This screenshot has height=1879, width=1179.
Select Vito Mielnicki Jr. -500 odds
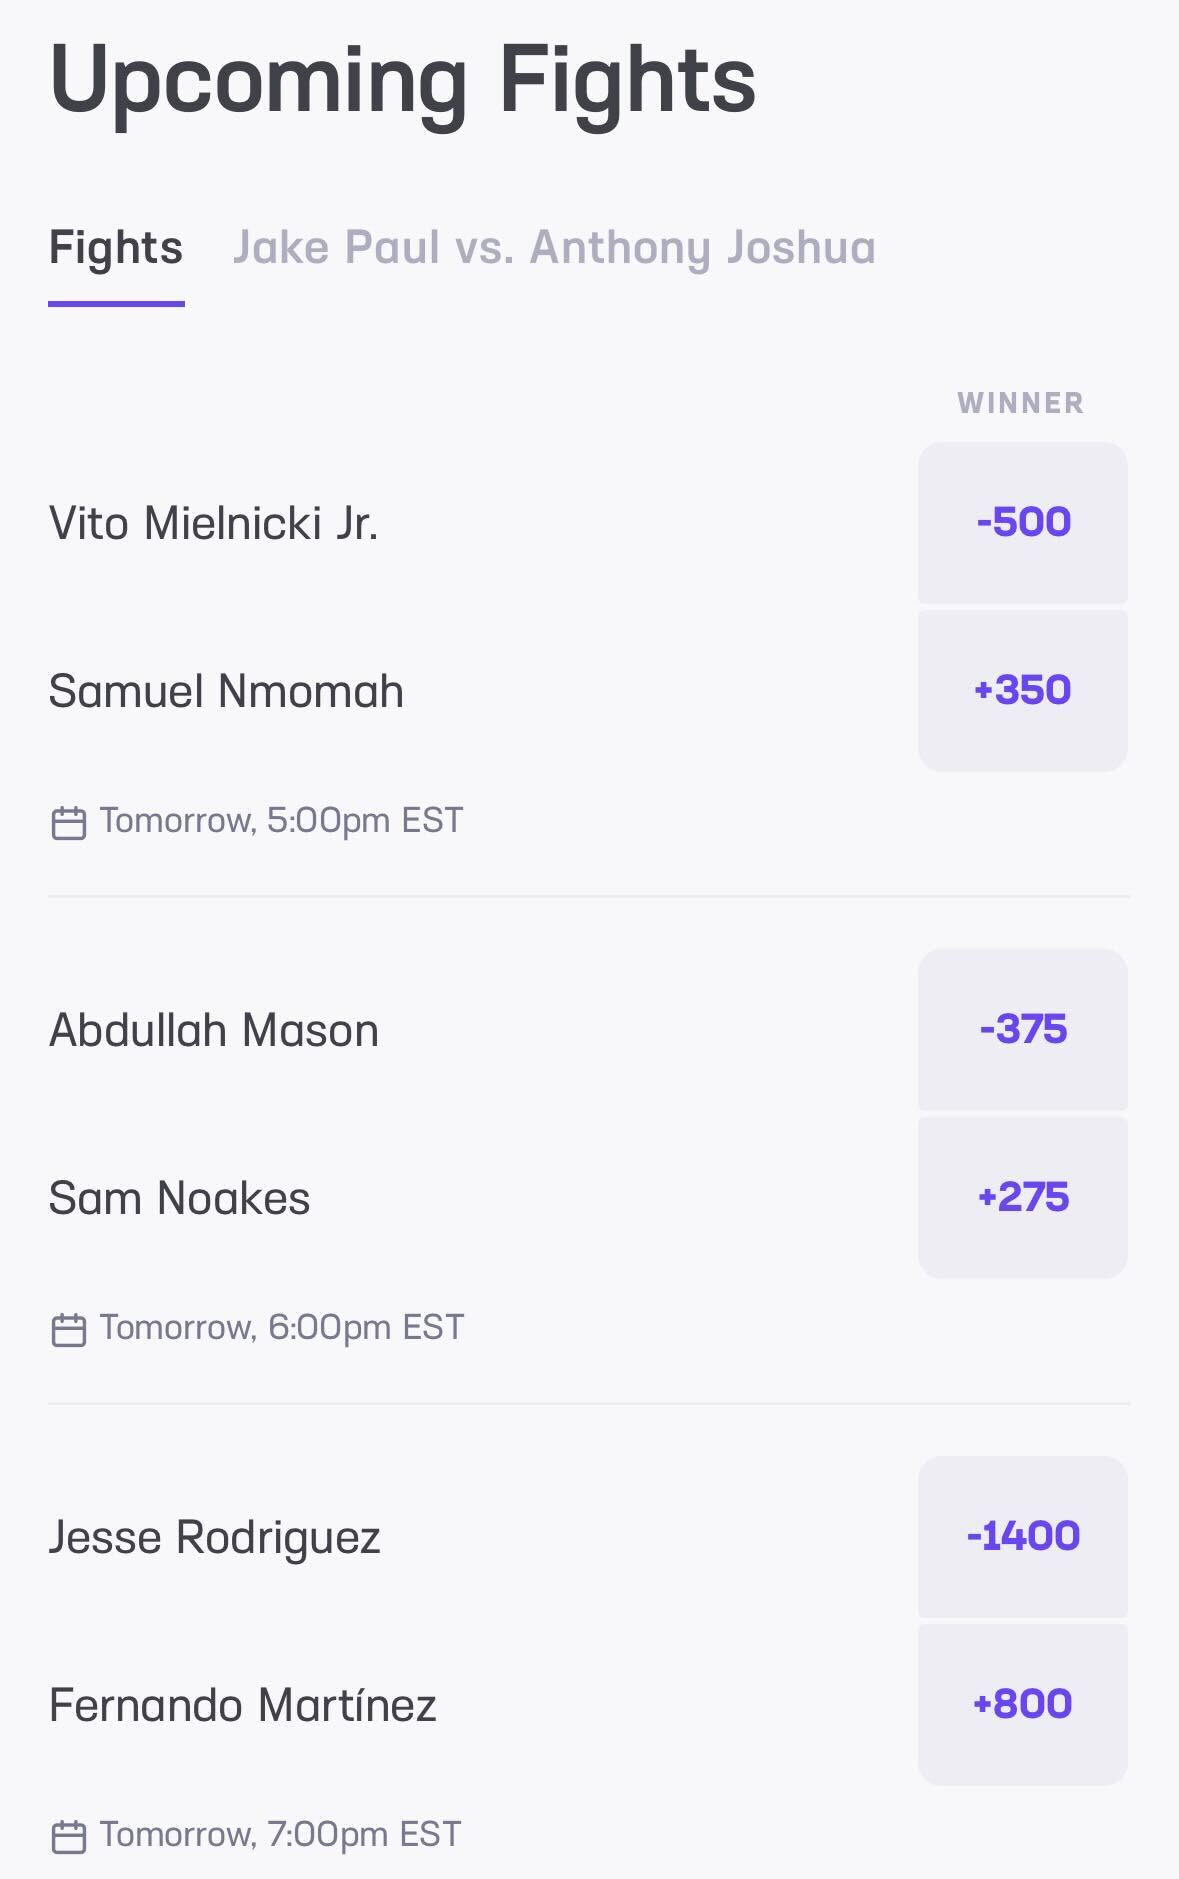tap(1022, 522)
